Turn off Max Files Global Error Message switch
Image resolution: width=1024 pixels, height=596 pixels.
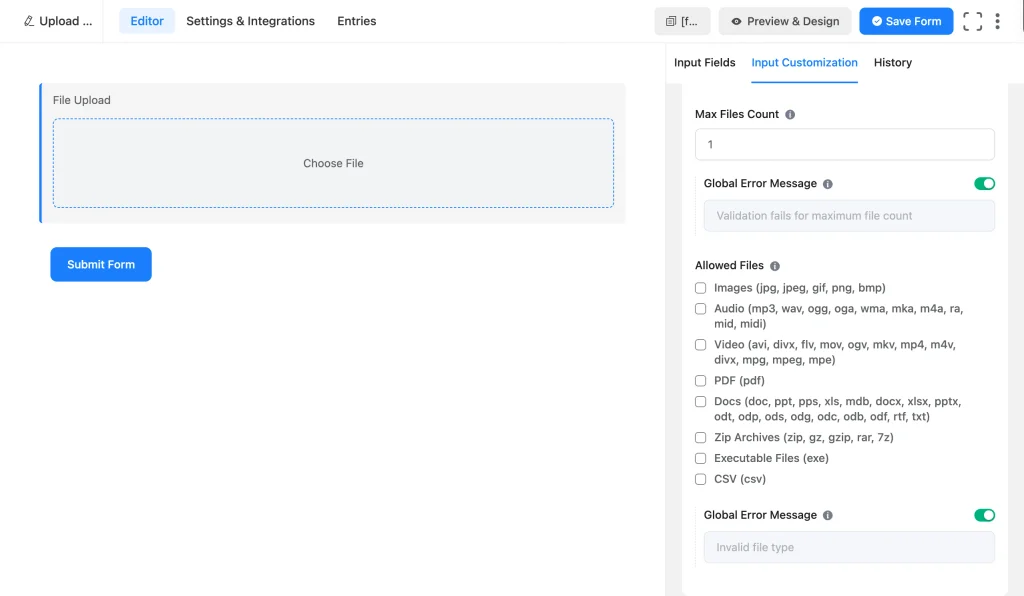click(984, 183)
